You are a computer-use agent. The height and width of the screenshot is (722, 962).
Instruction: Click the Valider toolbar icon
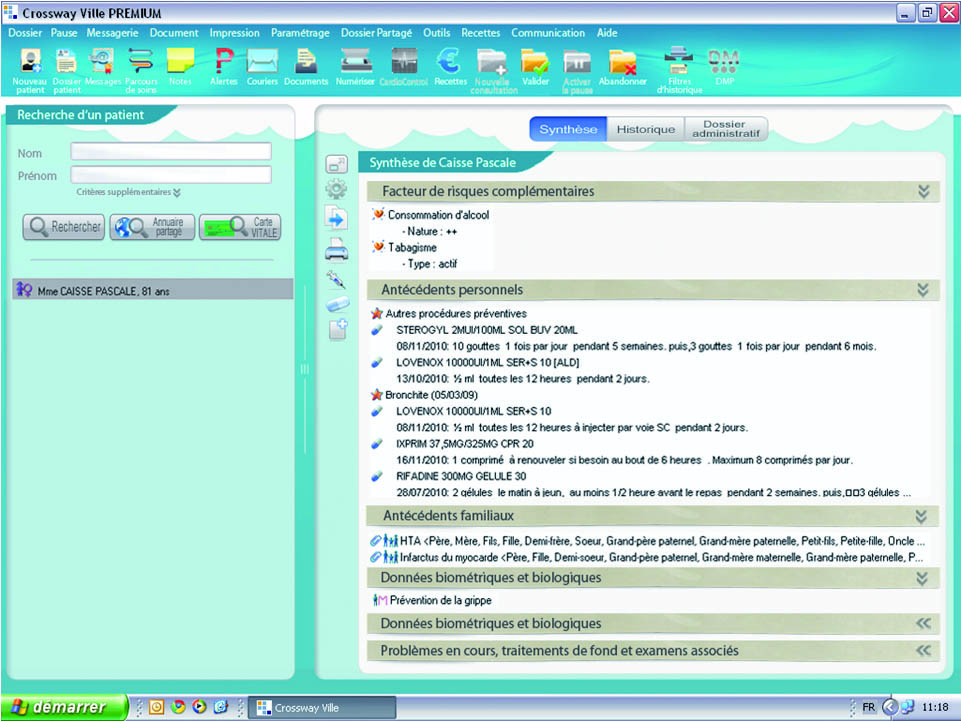coord(535,64)
